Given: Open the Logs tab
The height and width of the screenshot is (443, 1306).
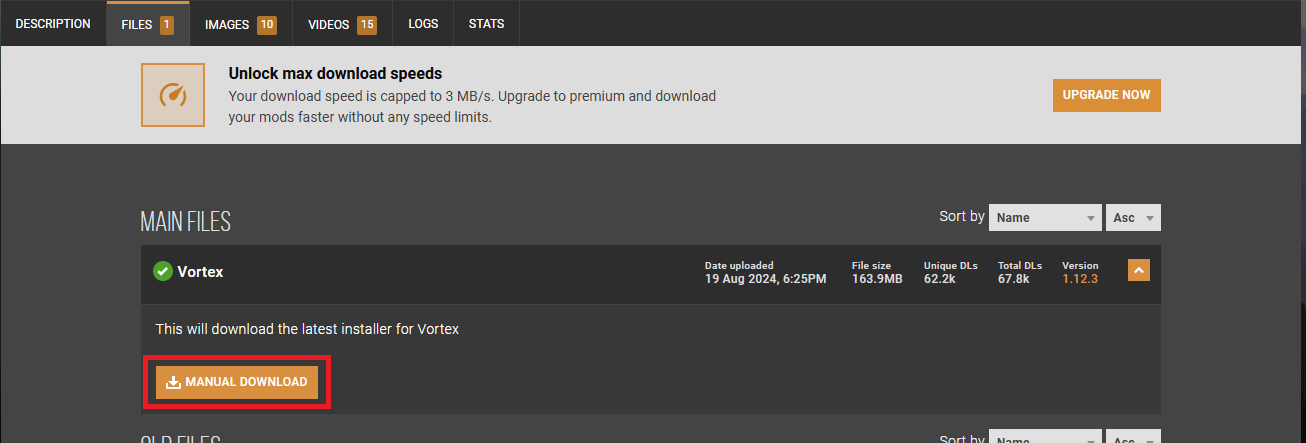Looking at the screenshot, I should [423, 23].
